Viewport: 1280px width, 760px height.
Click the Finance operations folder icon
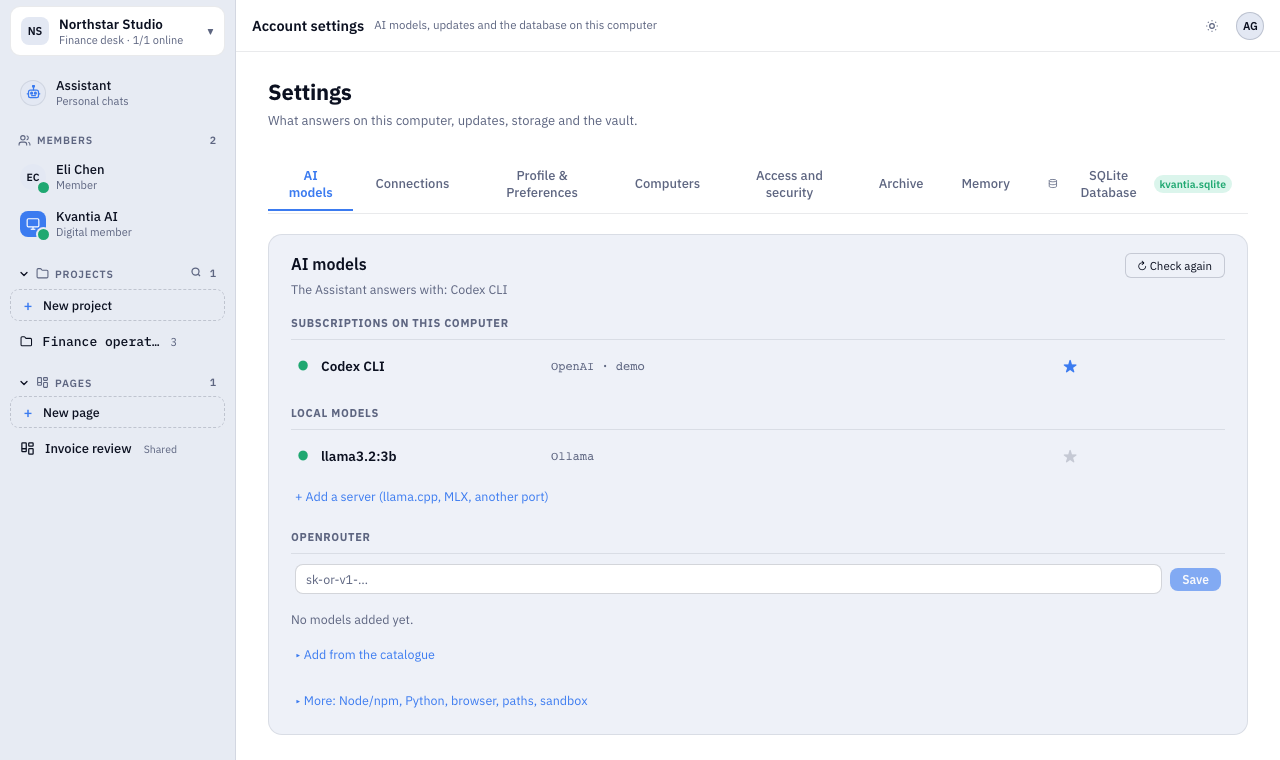(x=27, y=341)
